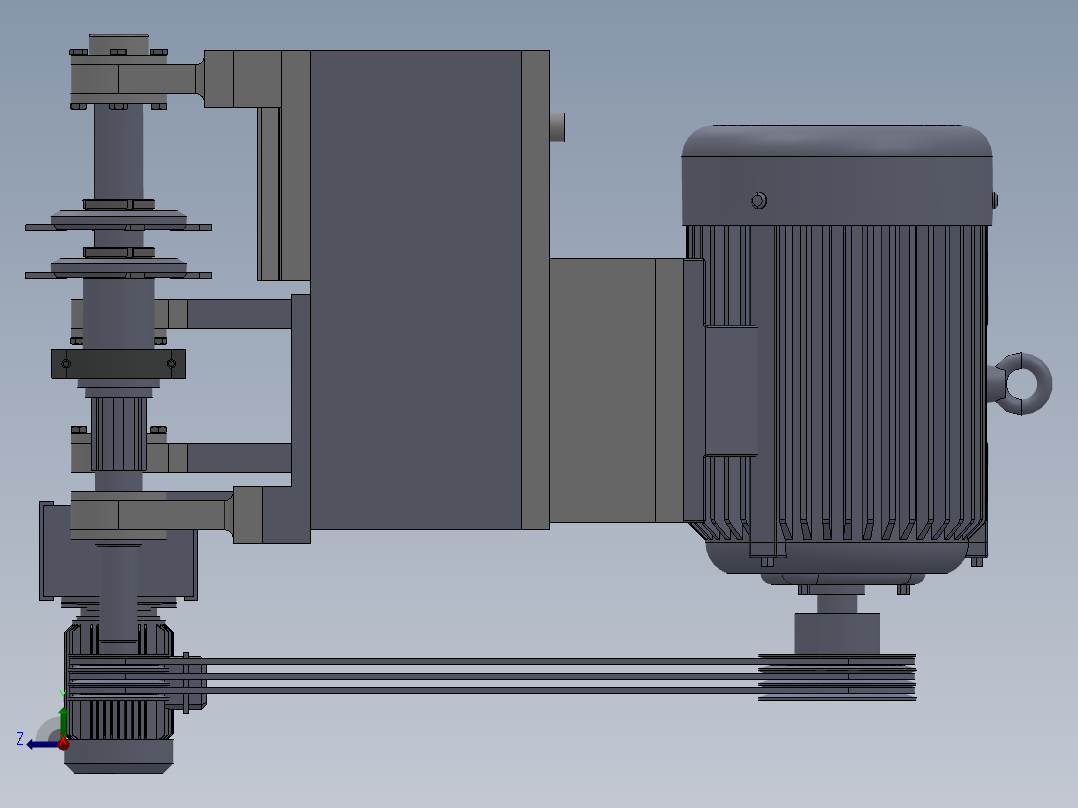Select the lower disc on the vertical shaft

click(118, 270)
